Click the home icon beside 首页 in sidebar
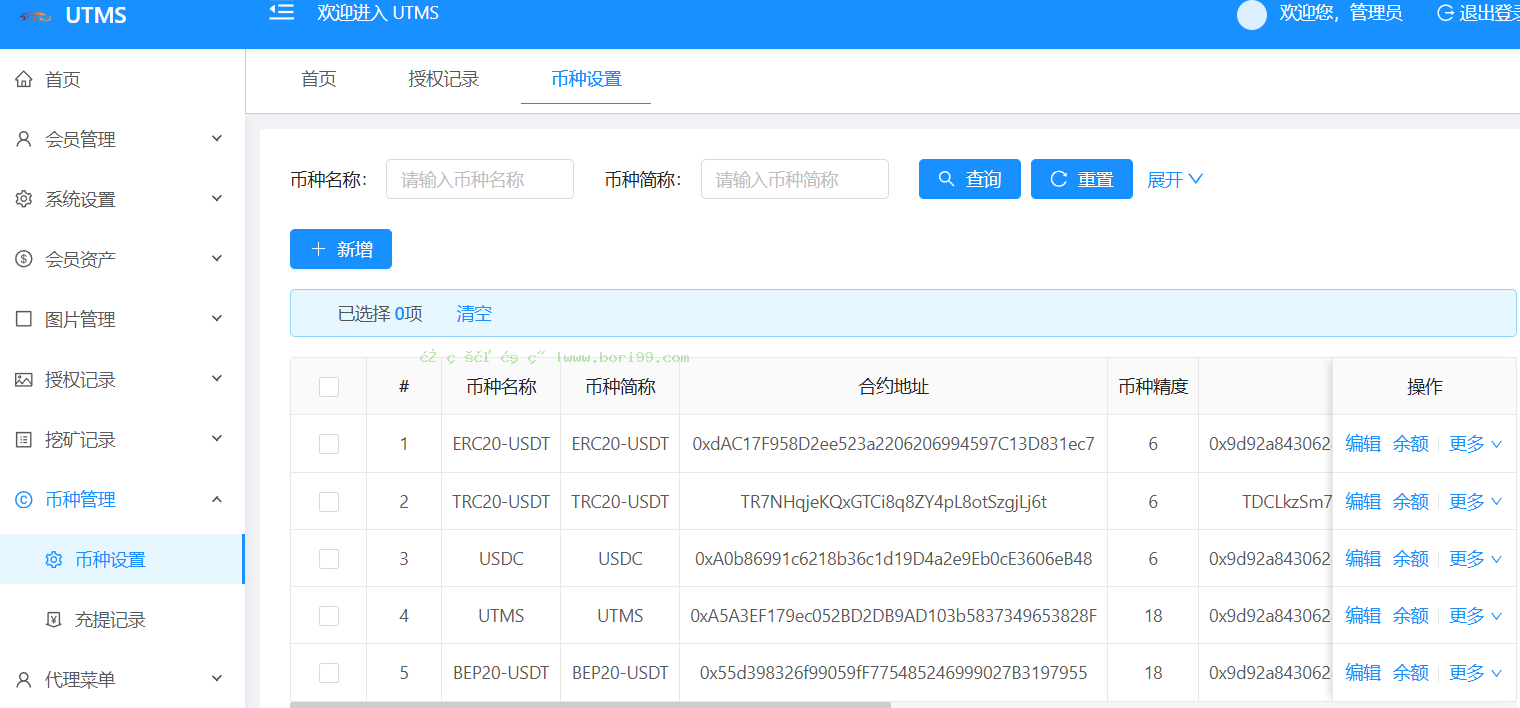Viewport: 1520px width, 708px height. point(24,79)
